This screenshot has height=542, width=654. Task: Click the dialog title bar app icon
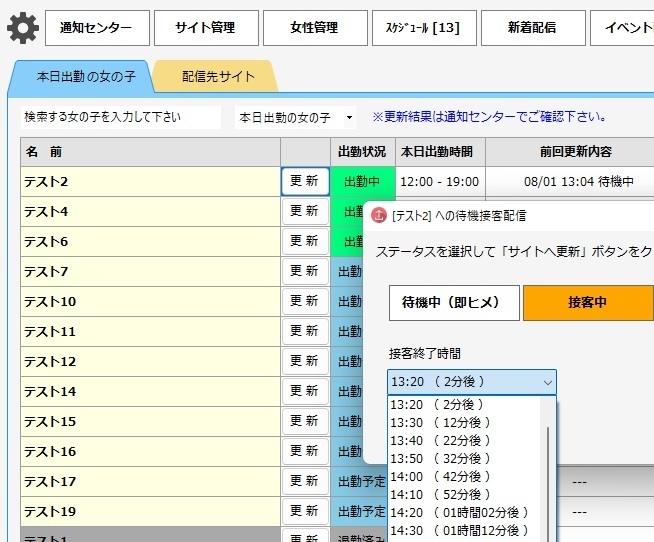pos(380,215)
